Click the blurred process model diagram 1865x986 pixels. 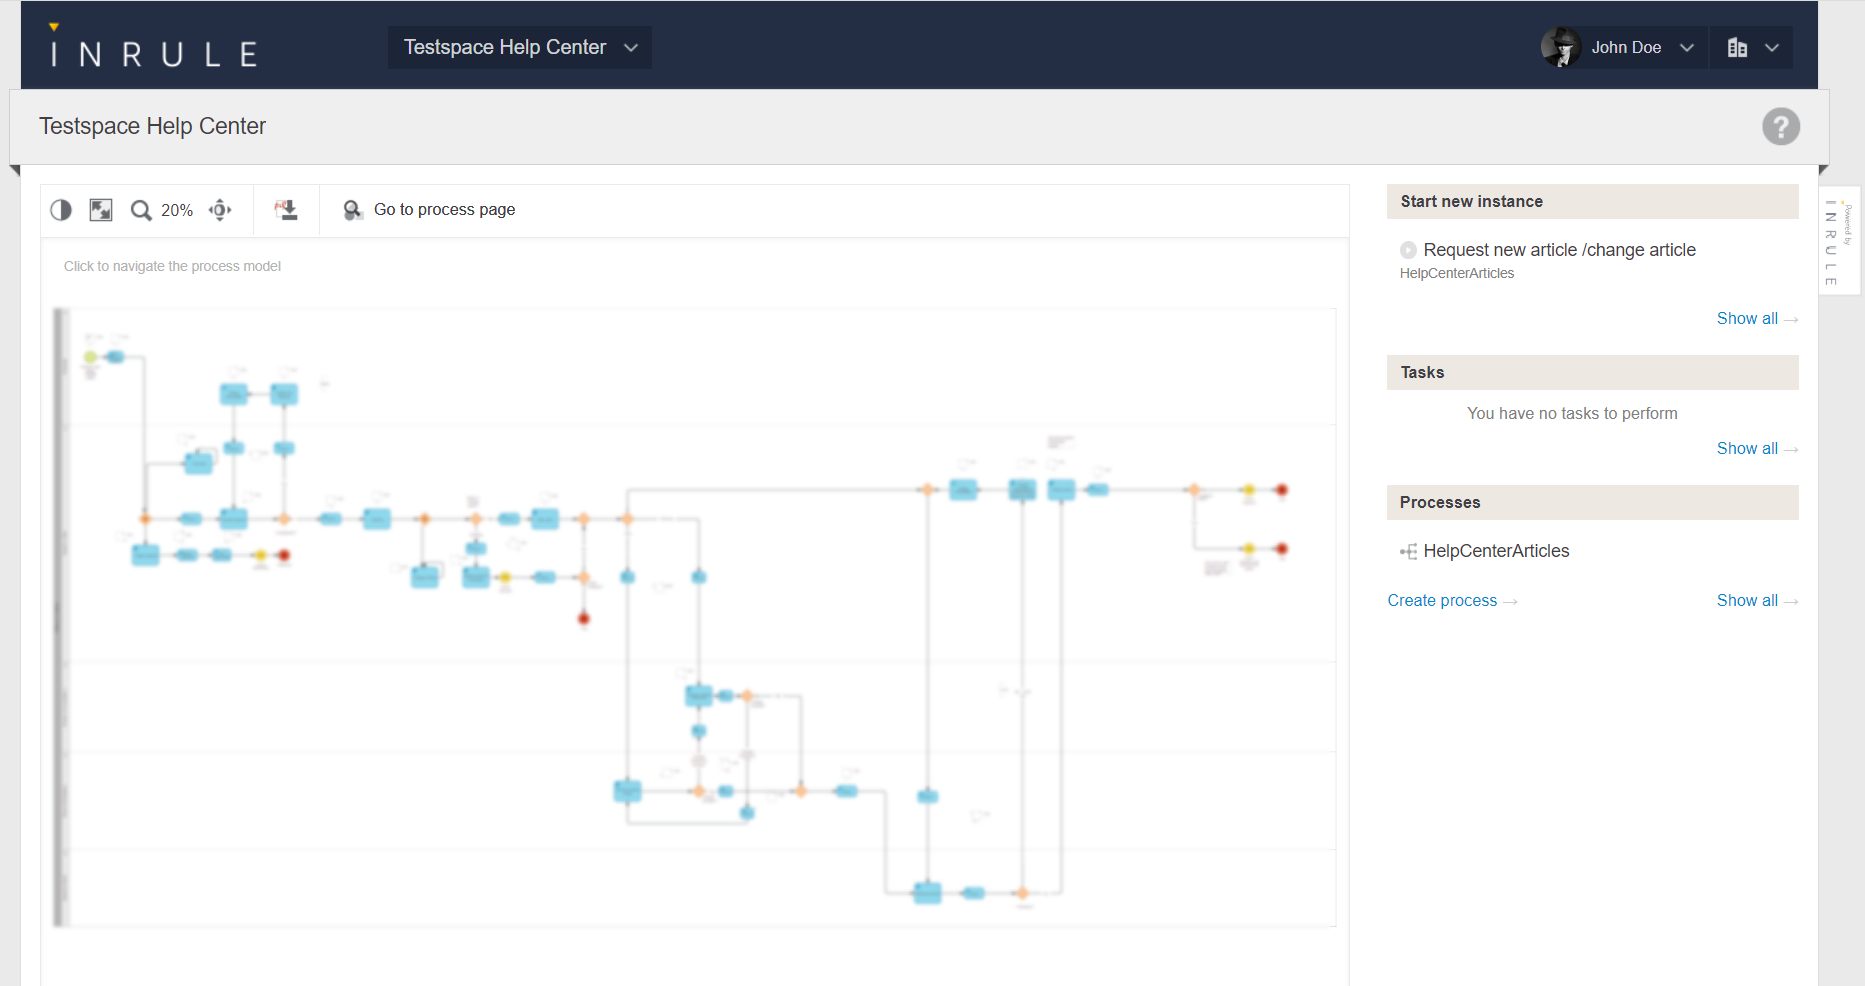point(694,617)
